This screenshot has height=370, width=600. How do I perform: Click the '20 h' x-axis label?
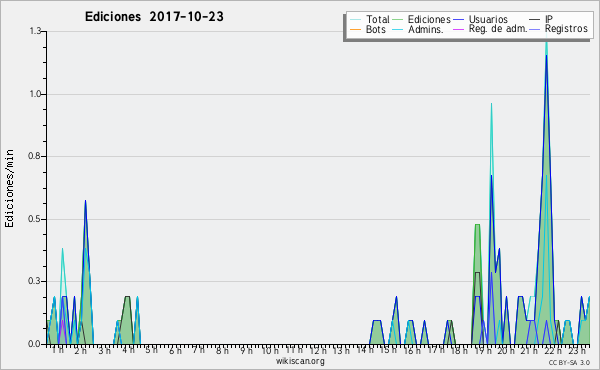pos(506,350)
